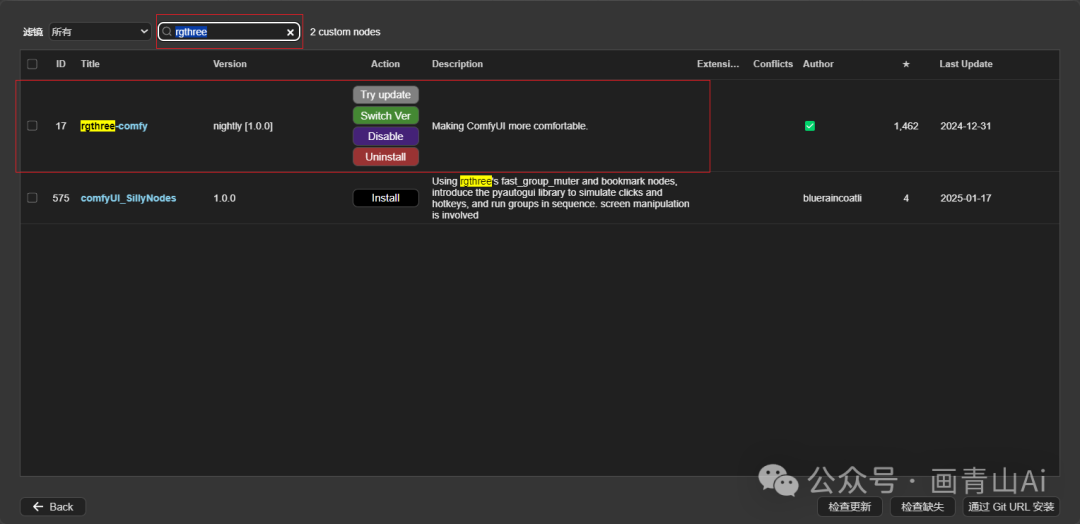
Task: Click the Extensi... column header
Action: click(x=718, y=64)
